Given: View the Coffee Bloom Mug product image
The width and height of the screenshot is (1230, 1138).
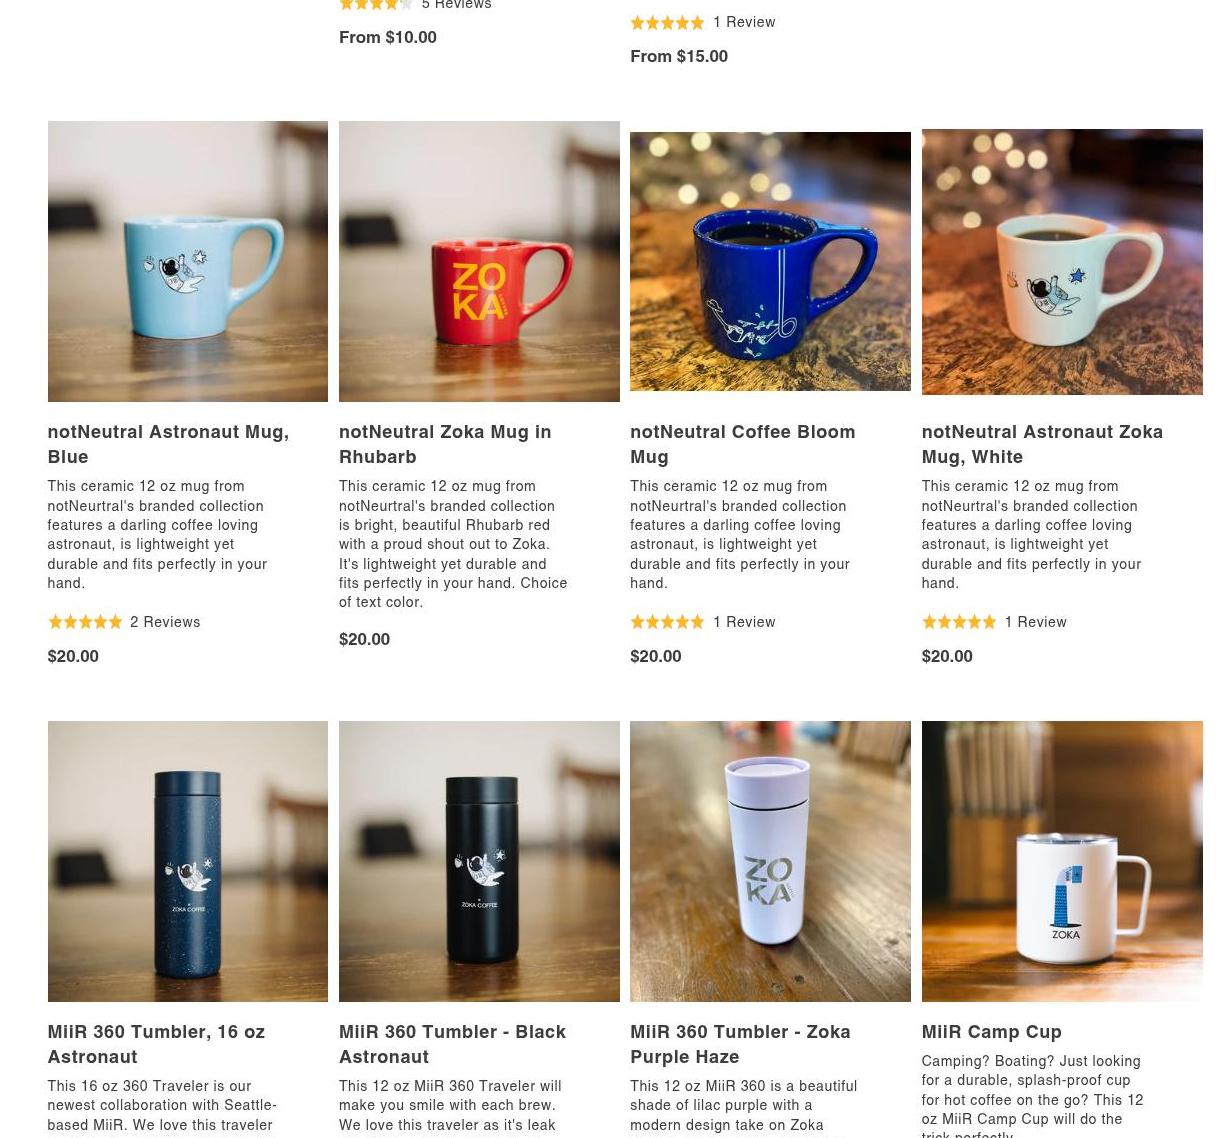Looking at the screenshot, I should (770, 261).
